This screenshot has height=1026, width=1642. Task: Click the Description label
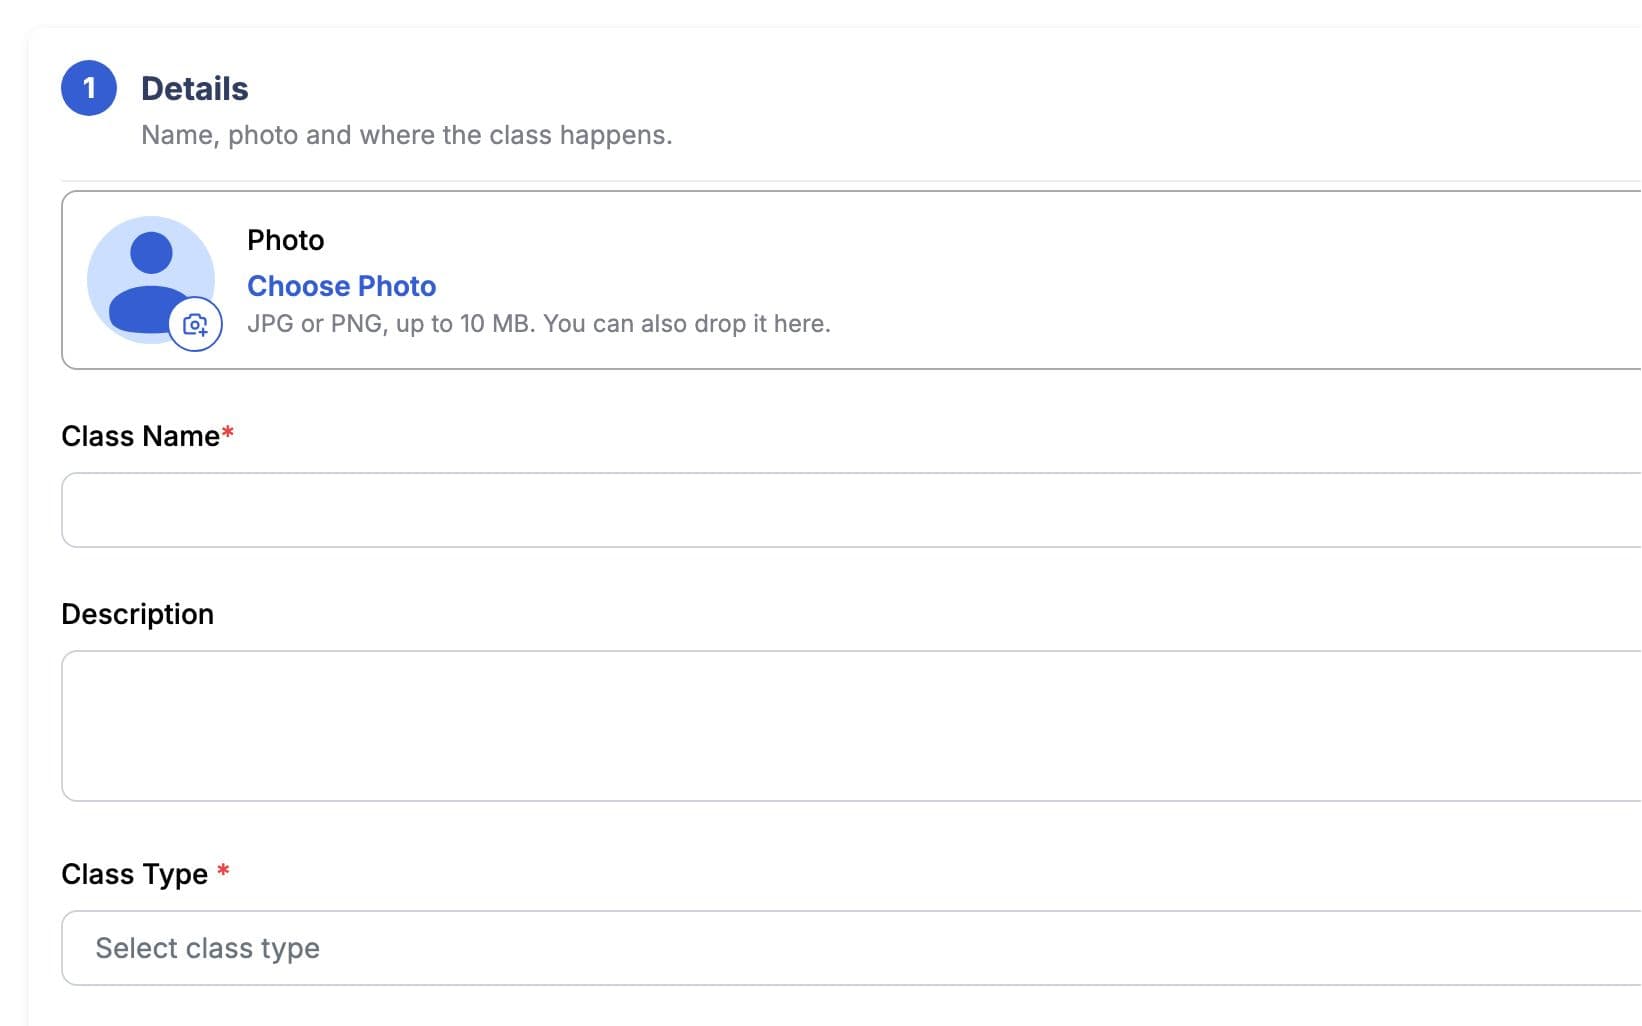click(x=138, y=614)
